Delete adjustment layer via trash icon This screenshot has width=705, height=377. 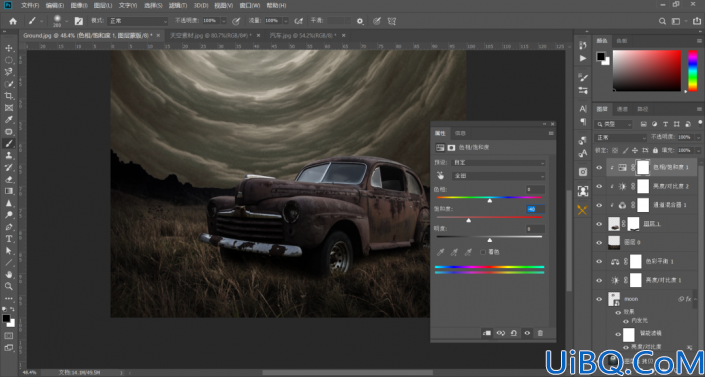(x=540, y=333)
